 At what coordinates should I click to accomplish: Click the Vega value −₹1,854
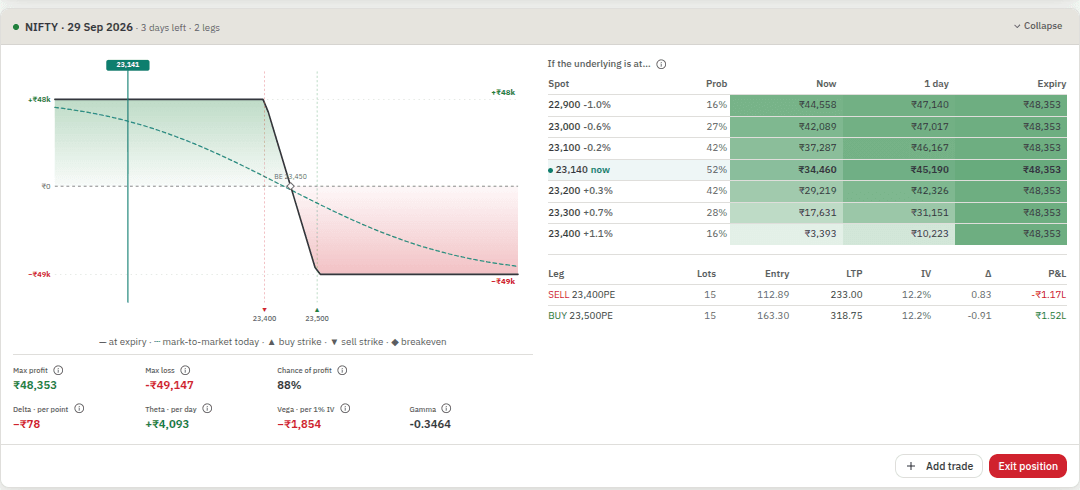299,424
